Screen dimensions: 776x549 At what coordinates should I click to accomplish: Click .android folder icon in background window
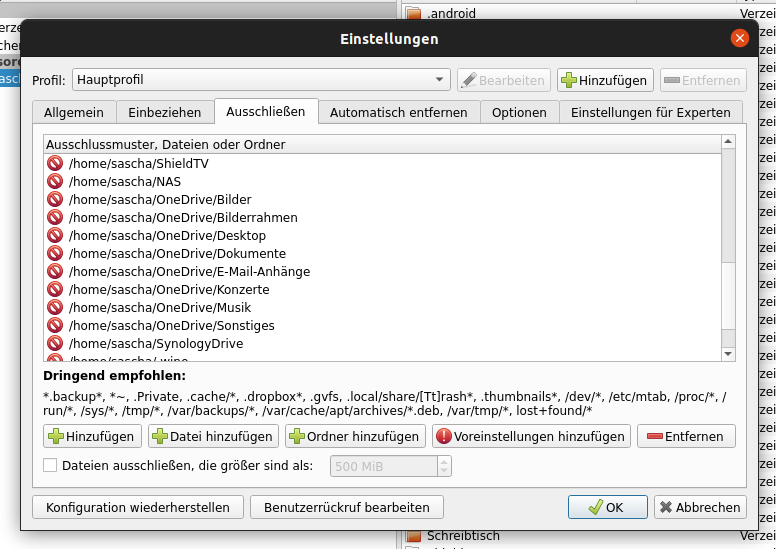pos(413,13)
